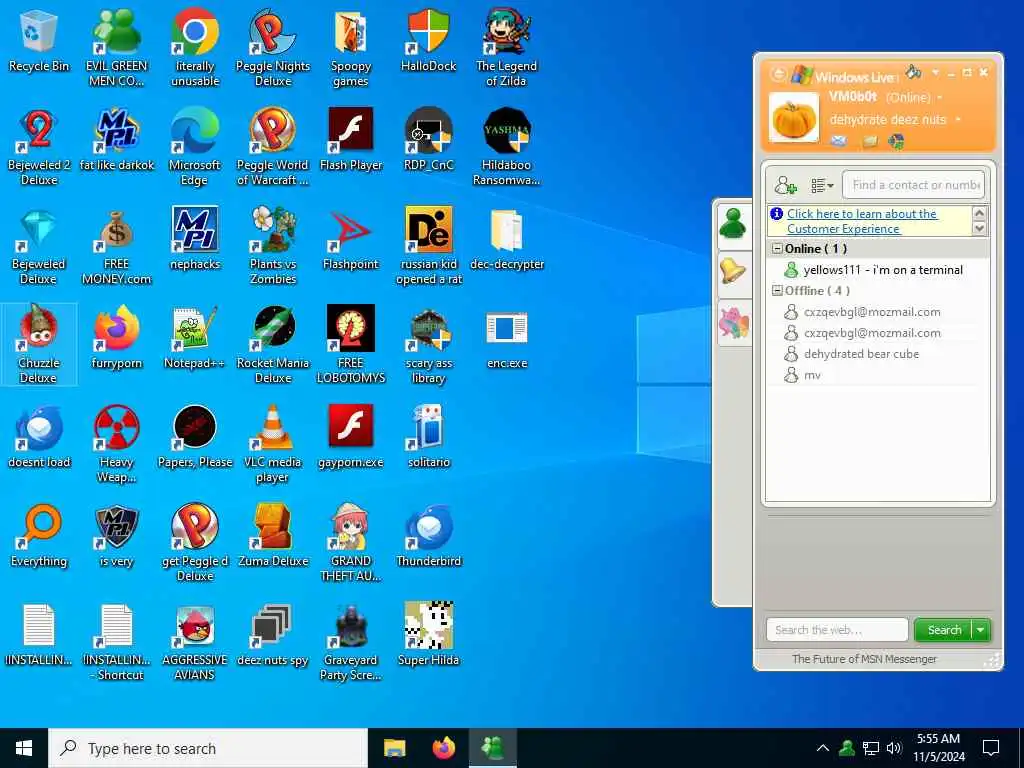Open the Windows Start menu

pyautogui.click(x=24, y=748)
